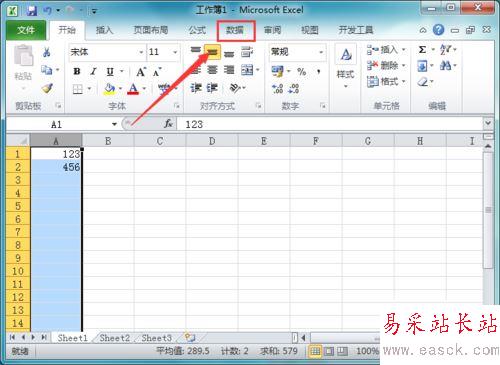Click Decrease Decimal icon
The width and height of the screenshot is (500, 365).
coord(294,88)
